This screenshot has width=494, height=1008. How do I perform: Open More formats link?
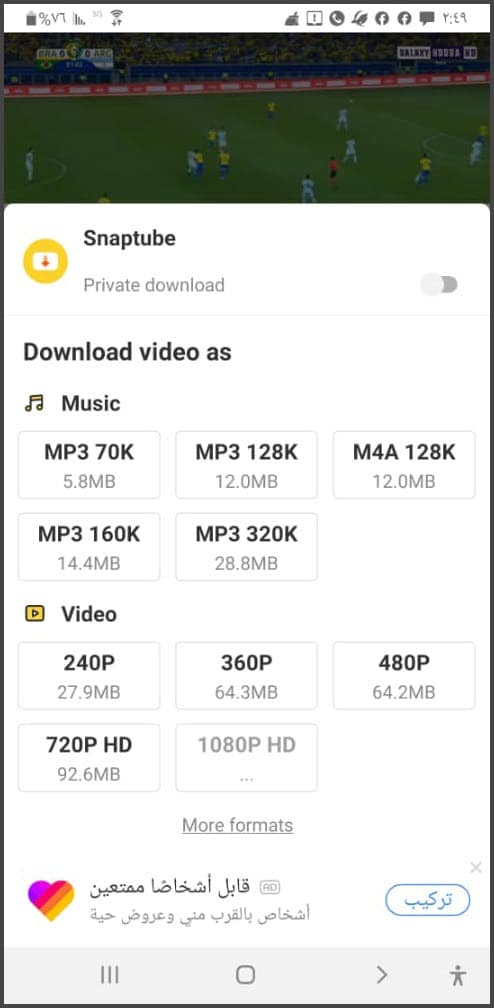237,825
